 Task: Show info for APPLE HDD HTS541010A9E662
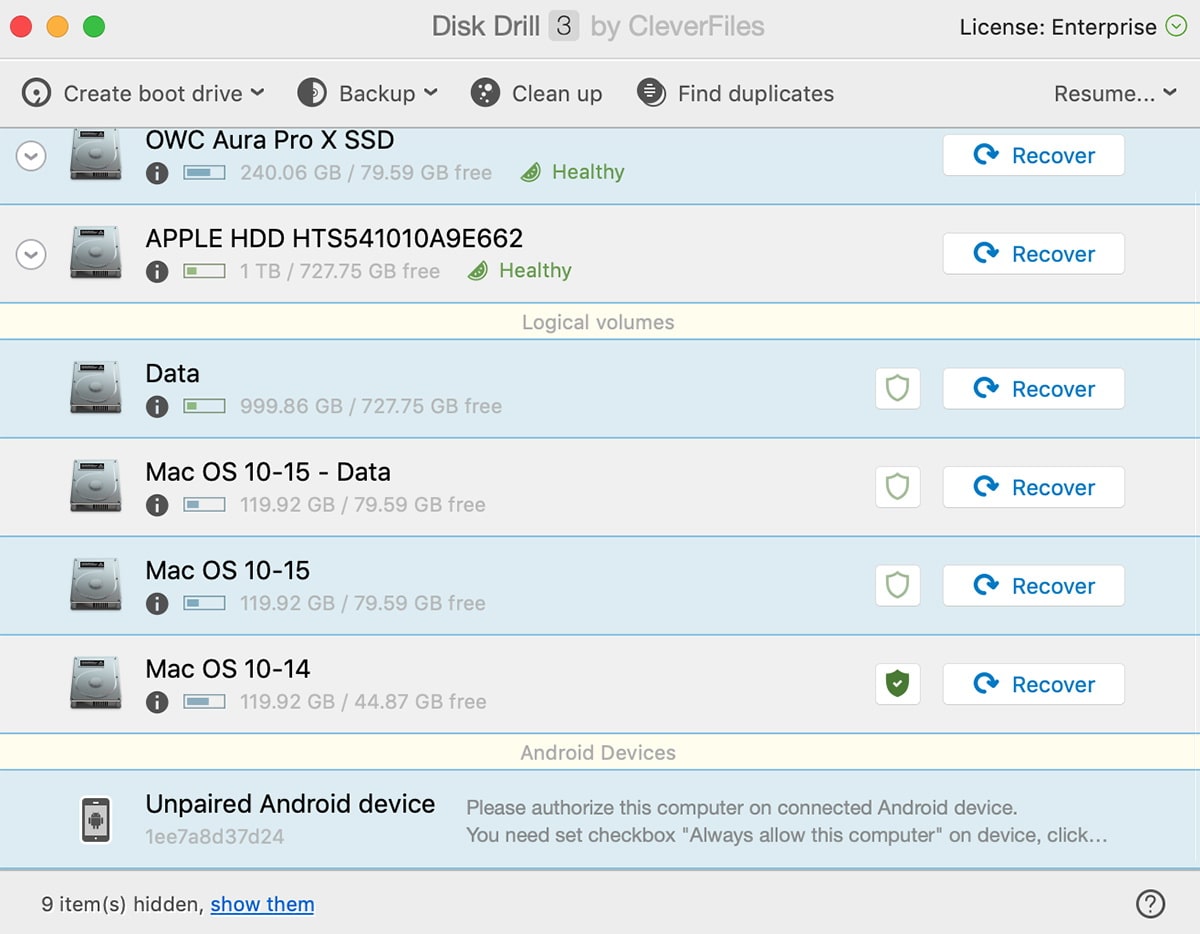(x=157, y=271)
